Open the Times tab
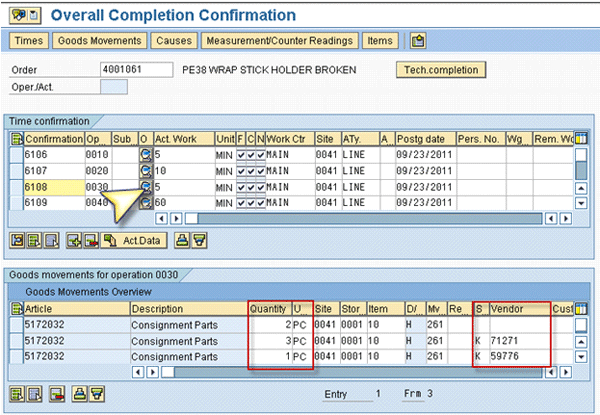Image resolution: width=600 pixels, height=415 pixels. (29, 41)
